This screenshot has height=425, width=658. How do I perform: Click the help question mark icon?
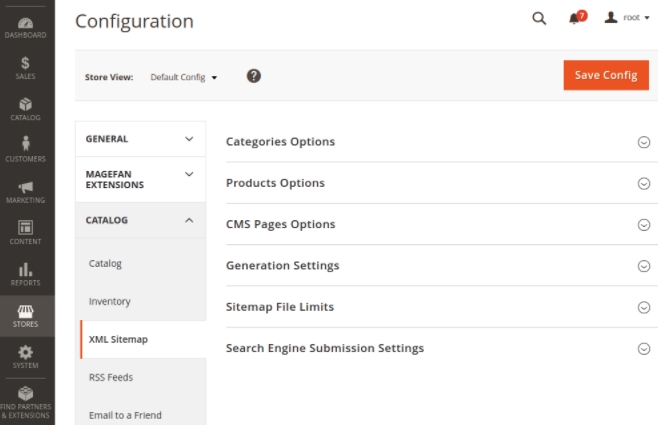point(254,76)
